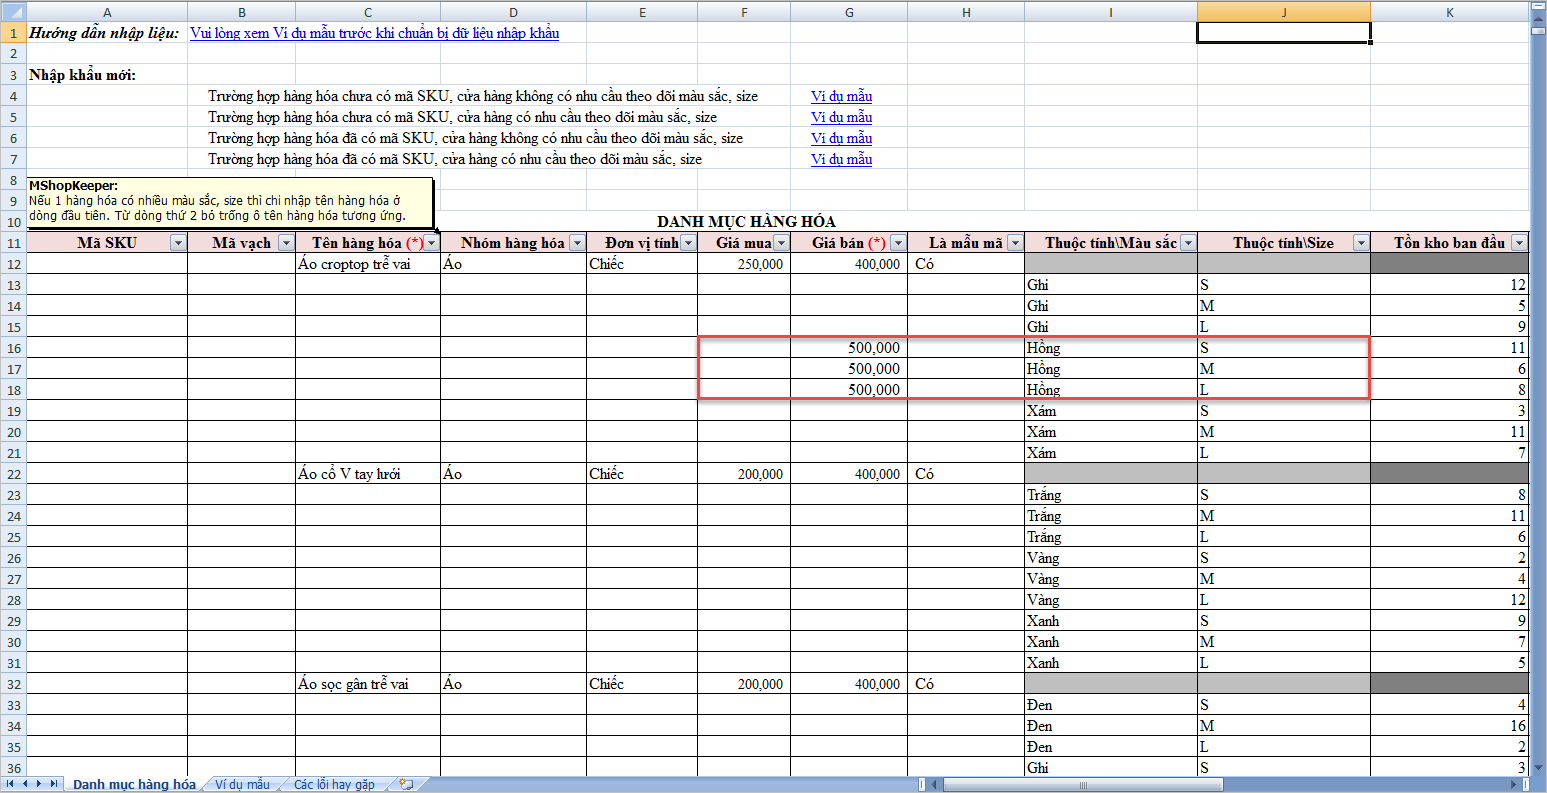Expand the Thuộc tính\Size filter dropdown
The height and width of the screenshot is (793, 1547).
coord(1360,243)
